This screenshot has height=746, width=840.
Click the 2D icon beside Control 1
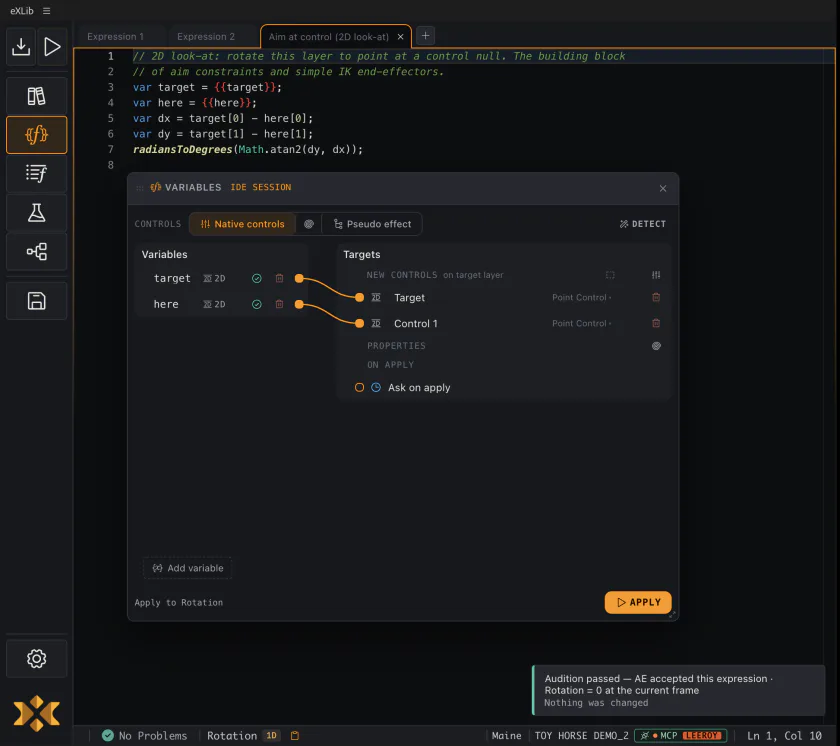click(376, 323)
